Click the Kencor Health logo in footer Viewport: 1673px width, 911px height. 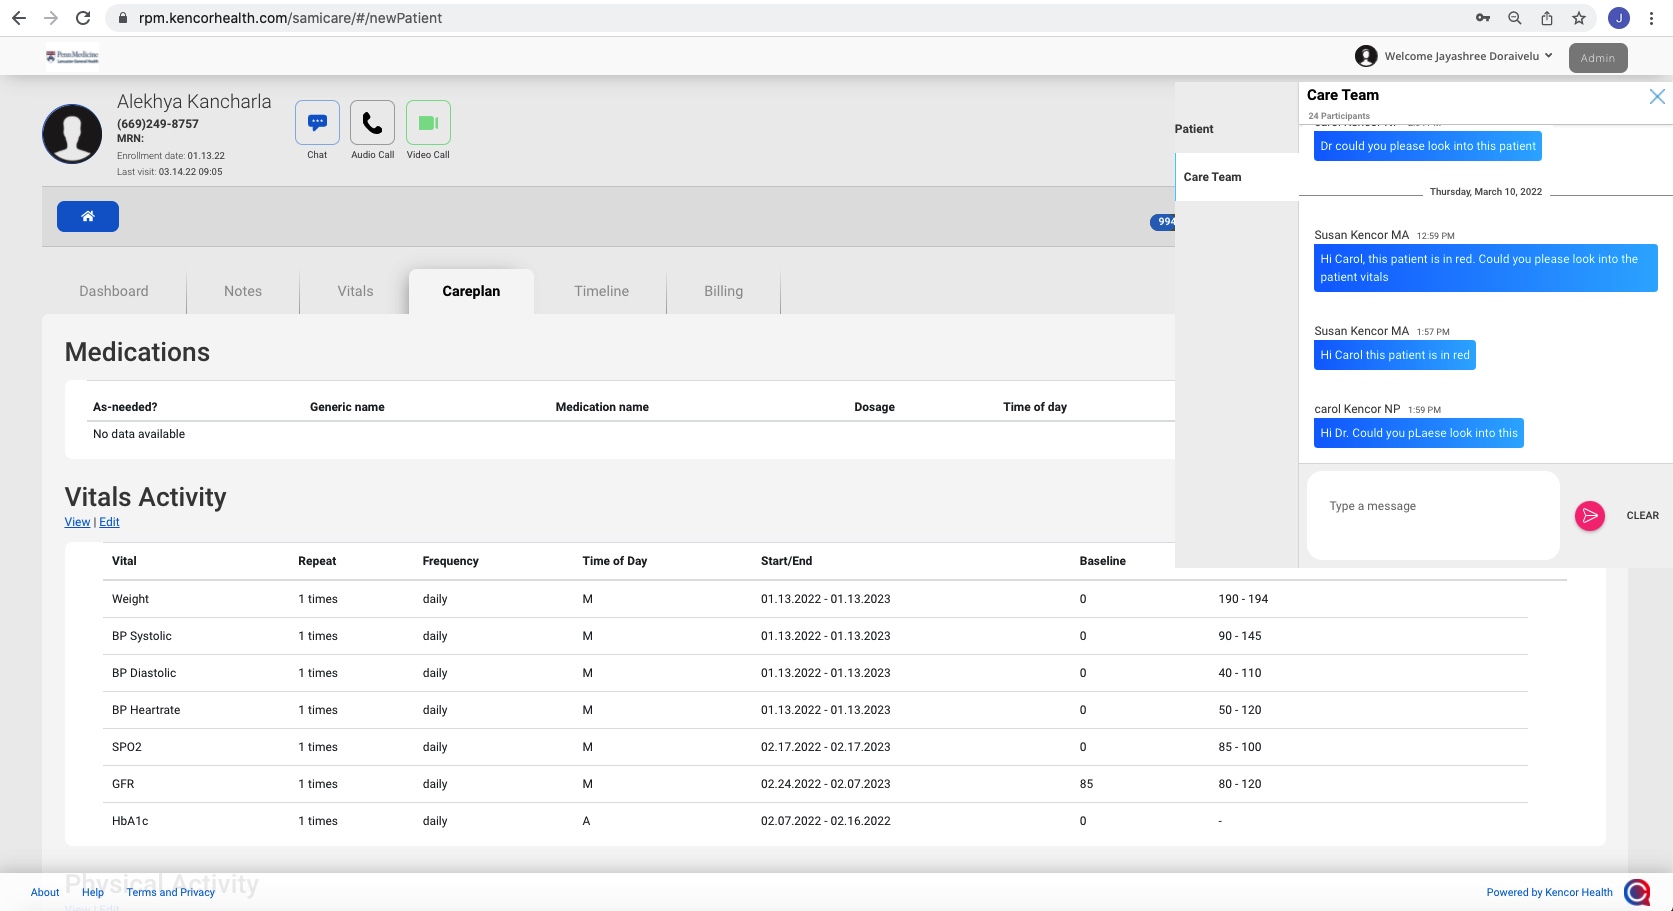[1637, 891]
